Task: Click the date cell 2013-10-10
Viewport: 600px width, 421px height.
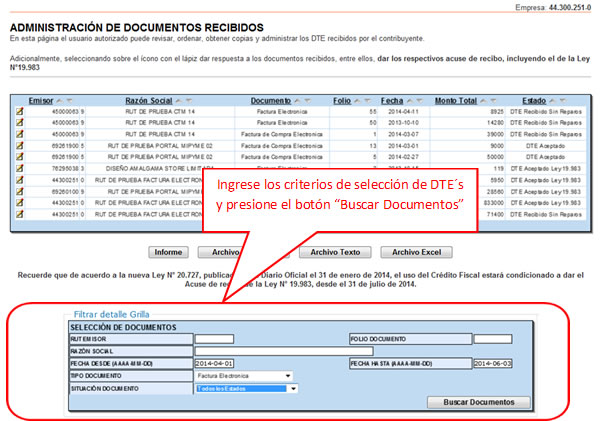Action: click(x=403, y=122)
